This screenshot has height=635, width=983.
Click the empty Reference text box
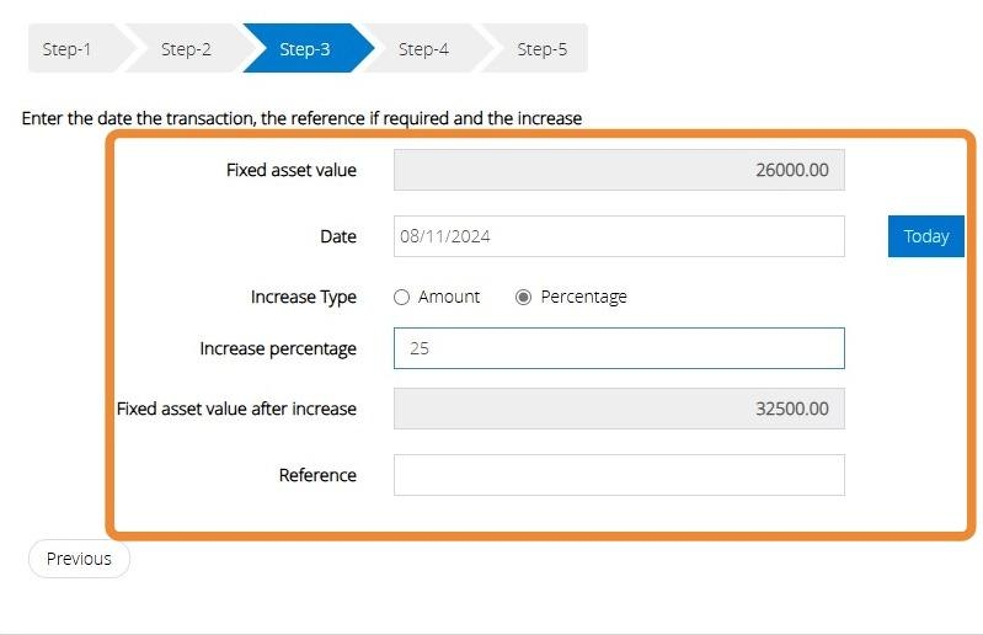point(618,475)
